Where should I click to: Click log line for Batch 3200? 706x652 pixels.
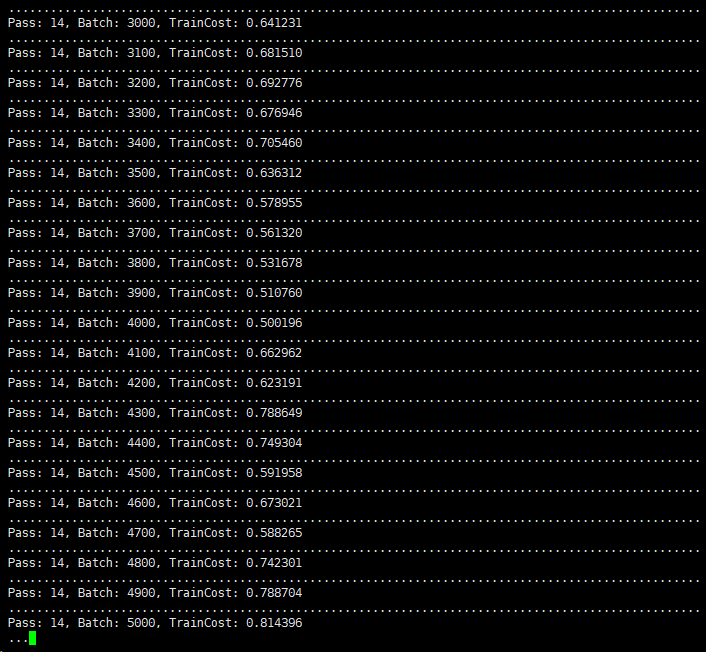(155, 83)
